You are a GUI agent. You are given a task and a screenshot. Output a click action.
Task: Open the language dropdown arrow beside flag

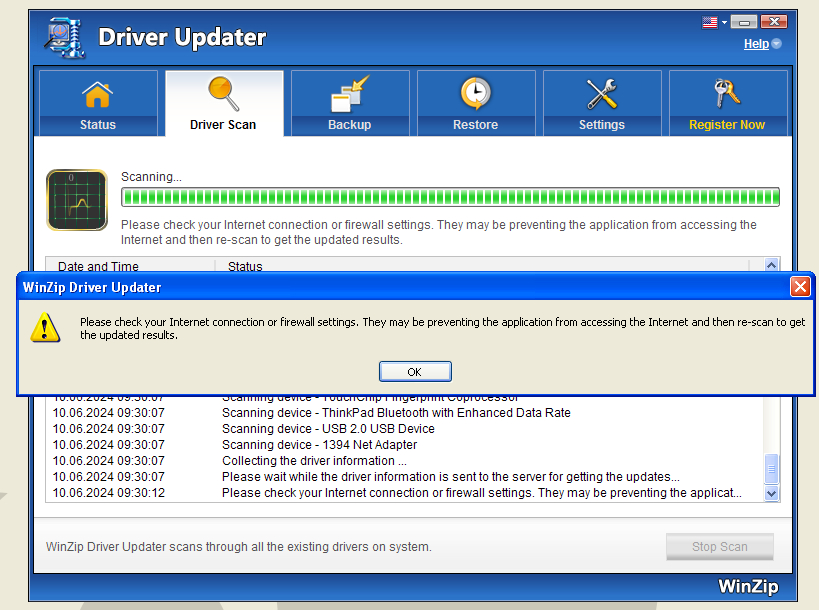724,22
